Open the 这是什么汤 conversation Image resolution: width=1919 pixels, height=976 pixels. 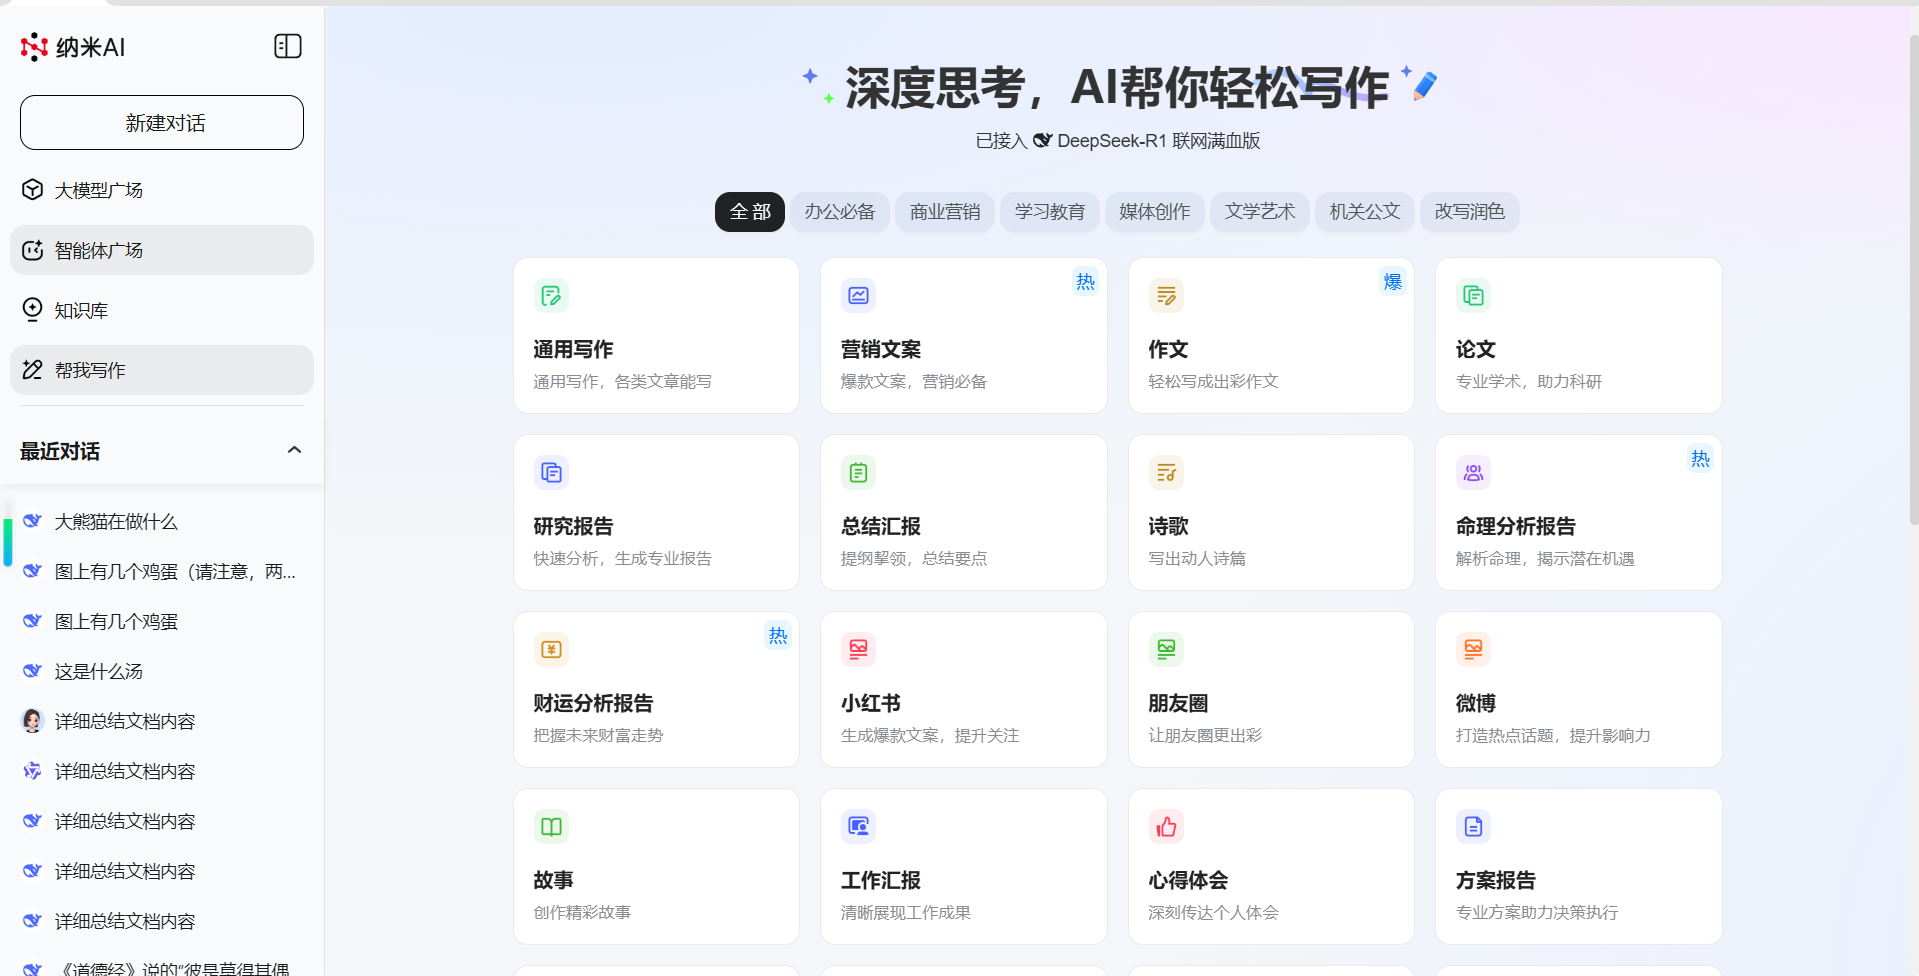tap(98, 671)
